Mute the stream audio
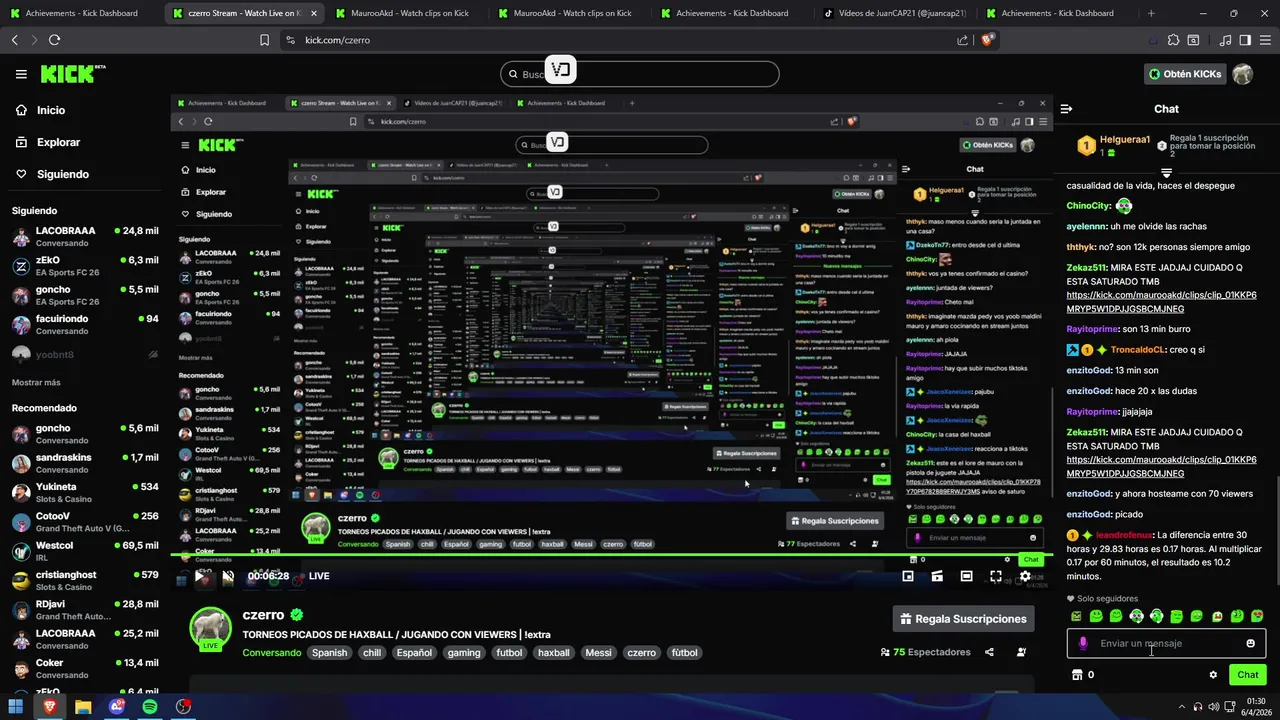Screen dimensions: 1280x720 pyautogui.click(x=228, y=576)
